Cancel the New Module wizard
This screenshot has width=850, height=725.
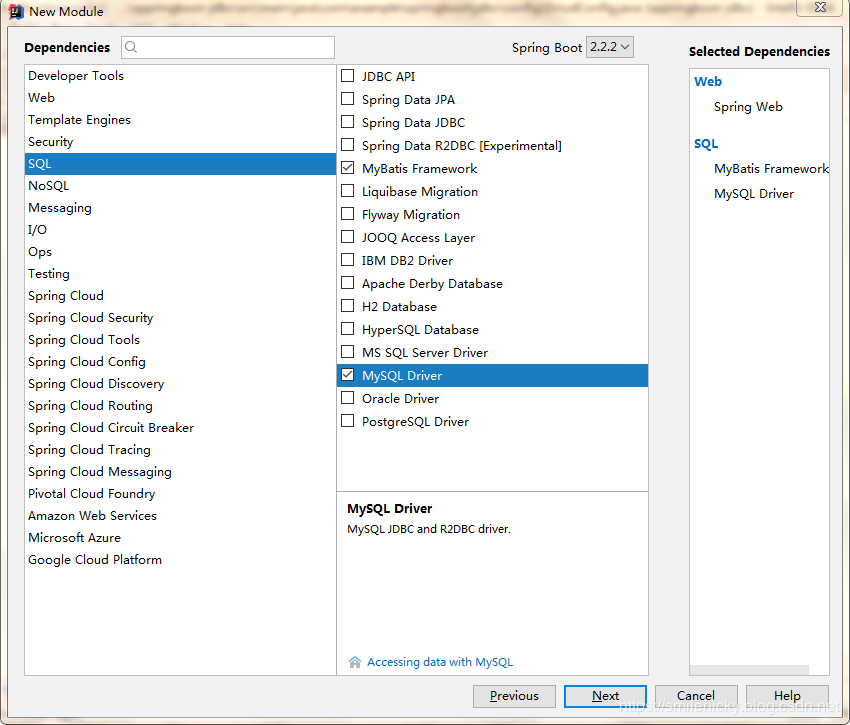pyautogui.click(x=696, y=696)
